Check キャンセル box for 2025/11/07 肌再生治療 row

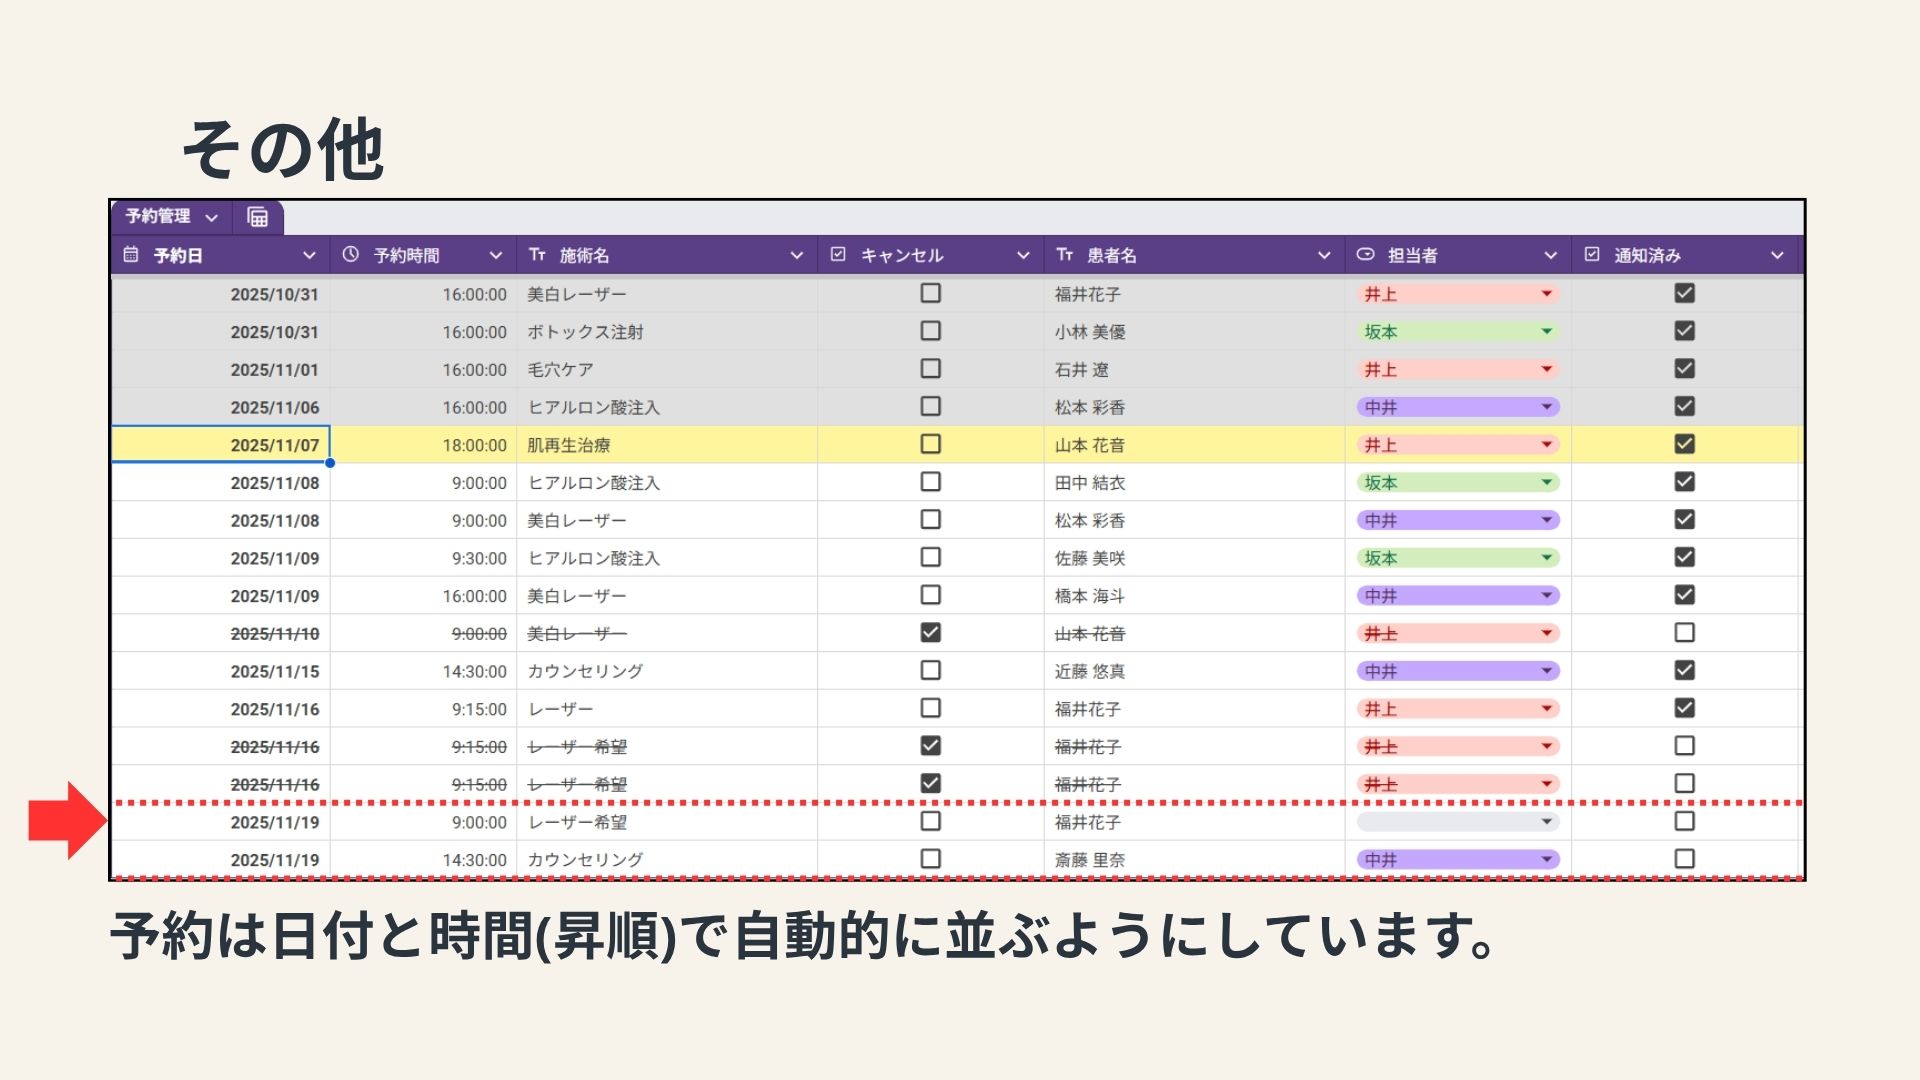[930, 444]
